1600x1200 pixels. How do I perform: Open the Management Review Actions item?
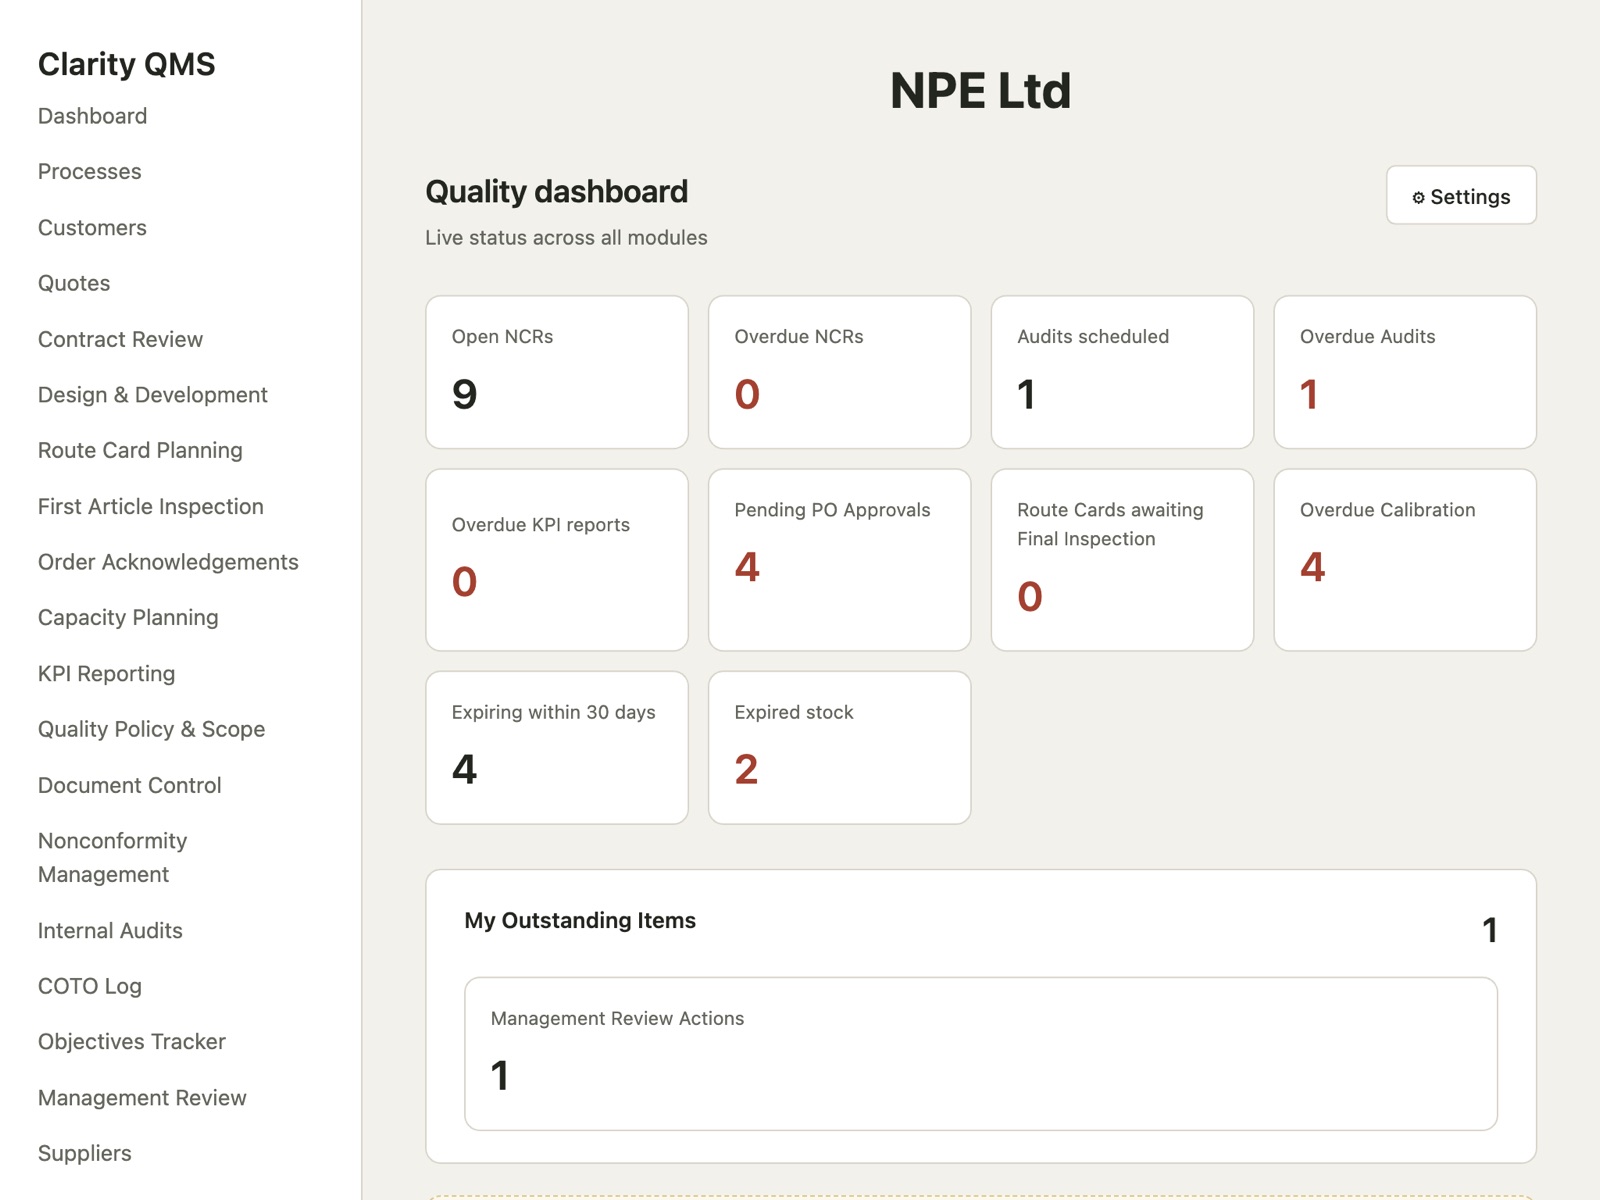[981, 1054]
